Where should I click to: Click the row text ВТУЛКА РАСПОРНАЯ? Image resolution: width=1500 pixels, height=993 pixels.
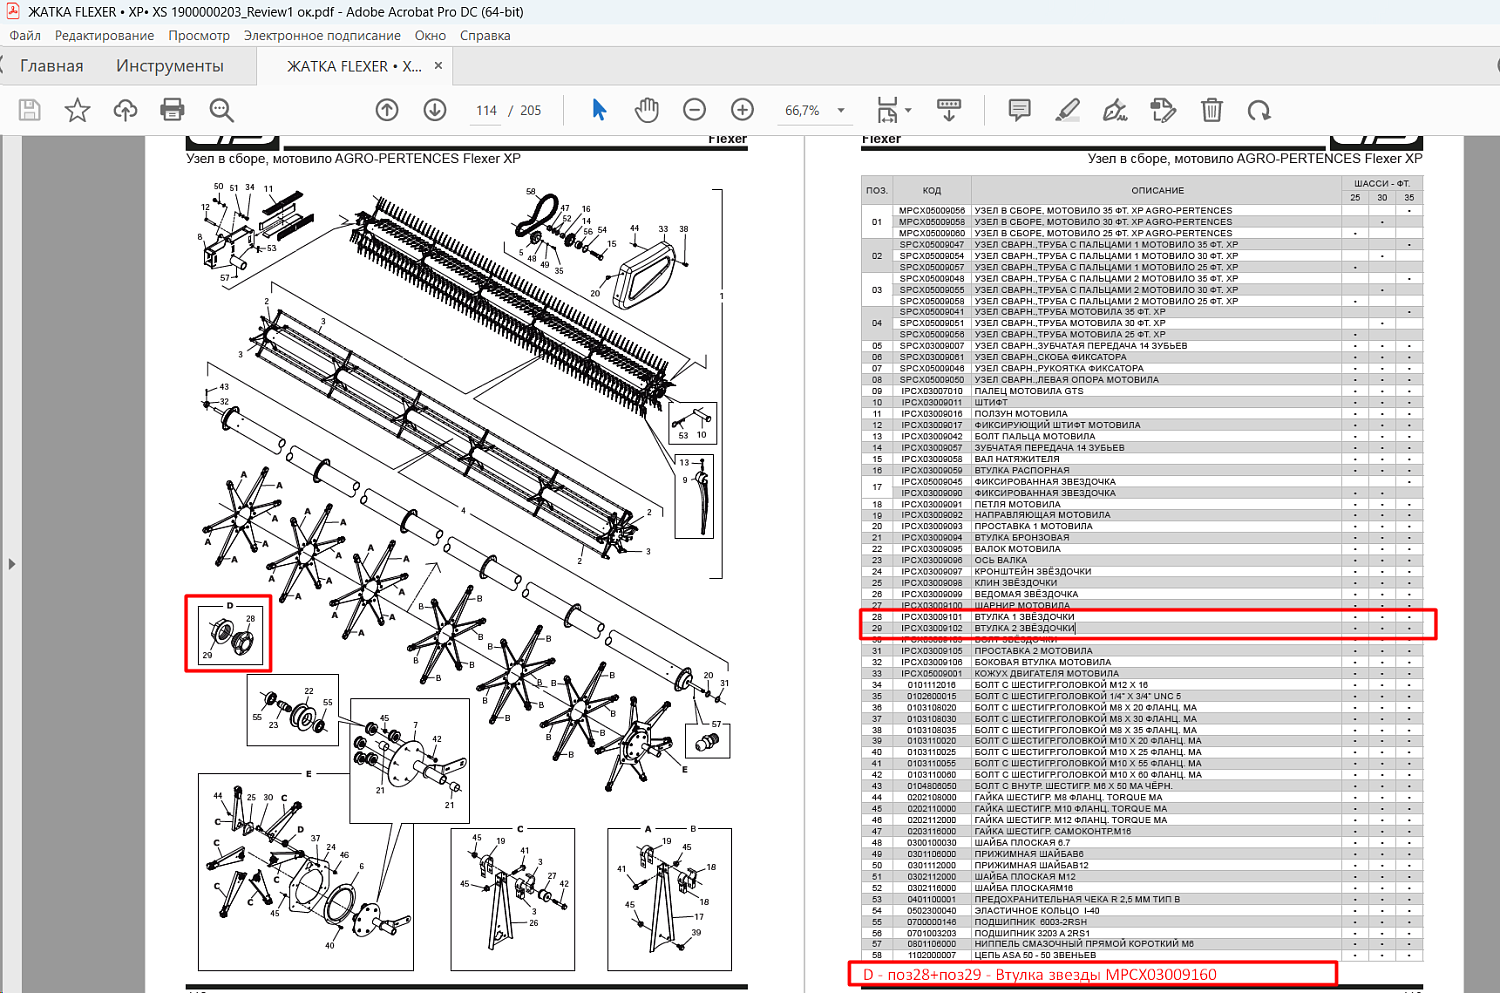pos(1021,470)
